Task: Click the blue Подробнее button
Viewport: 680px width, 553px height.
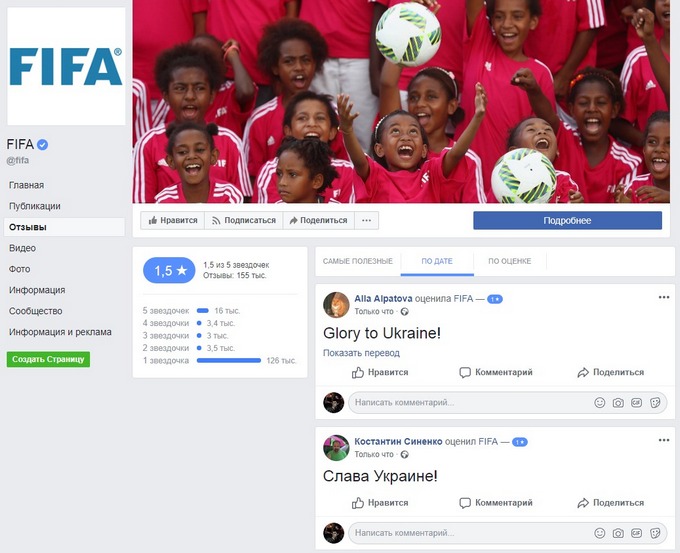Action: [567, 220]
